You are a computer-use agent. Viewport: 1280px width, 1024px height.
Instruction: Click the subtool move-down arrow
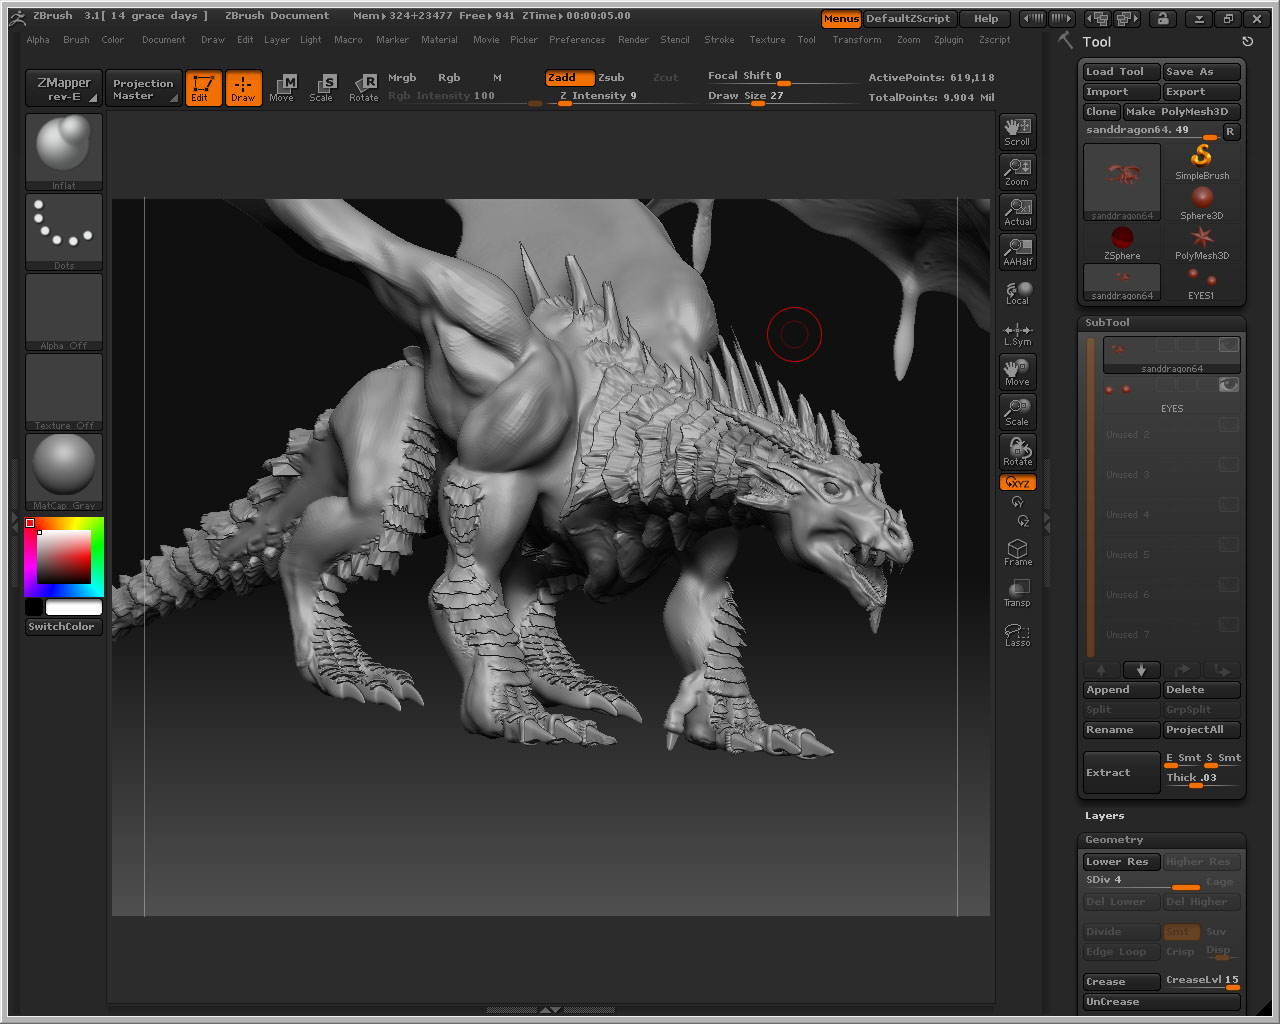1141,670
